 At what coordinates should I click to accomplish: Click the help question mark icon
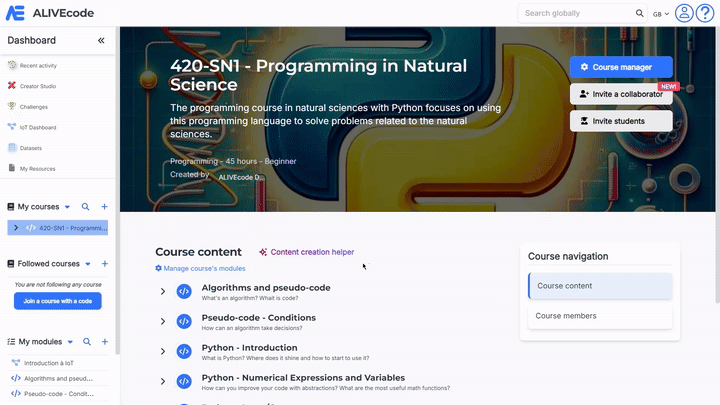pyautogui.click(x=705, y=13)
